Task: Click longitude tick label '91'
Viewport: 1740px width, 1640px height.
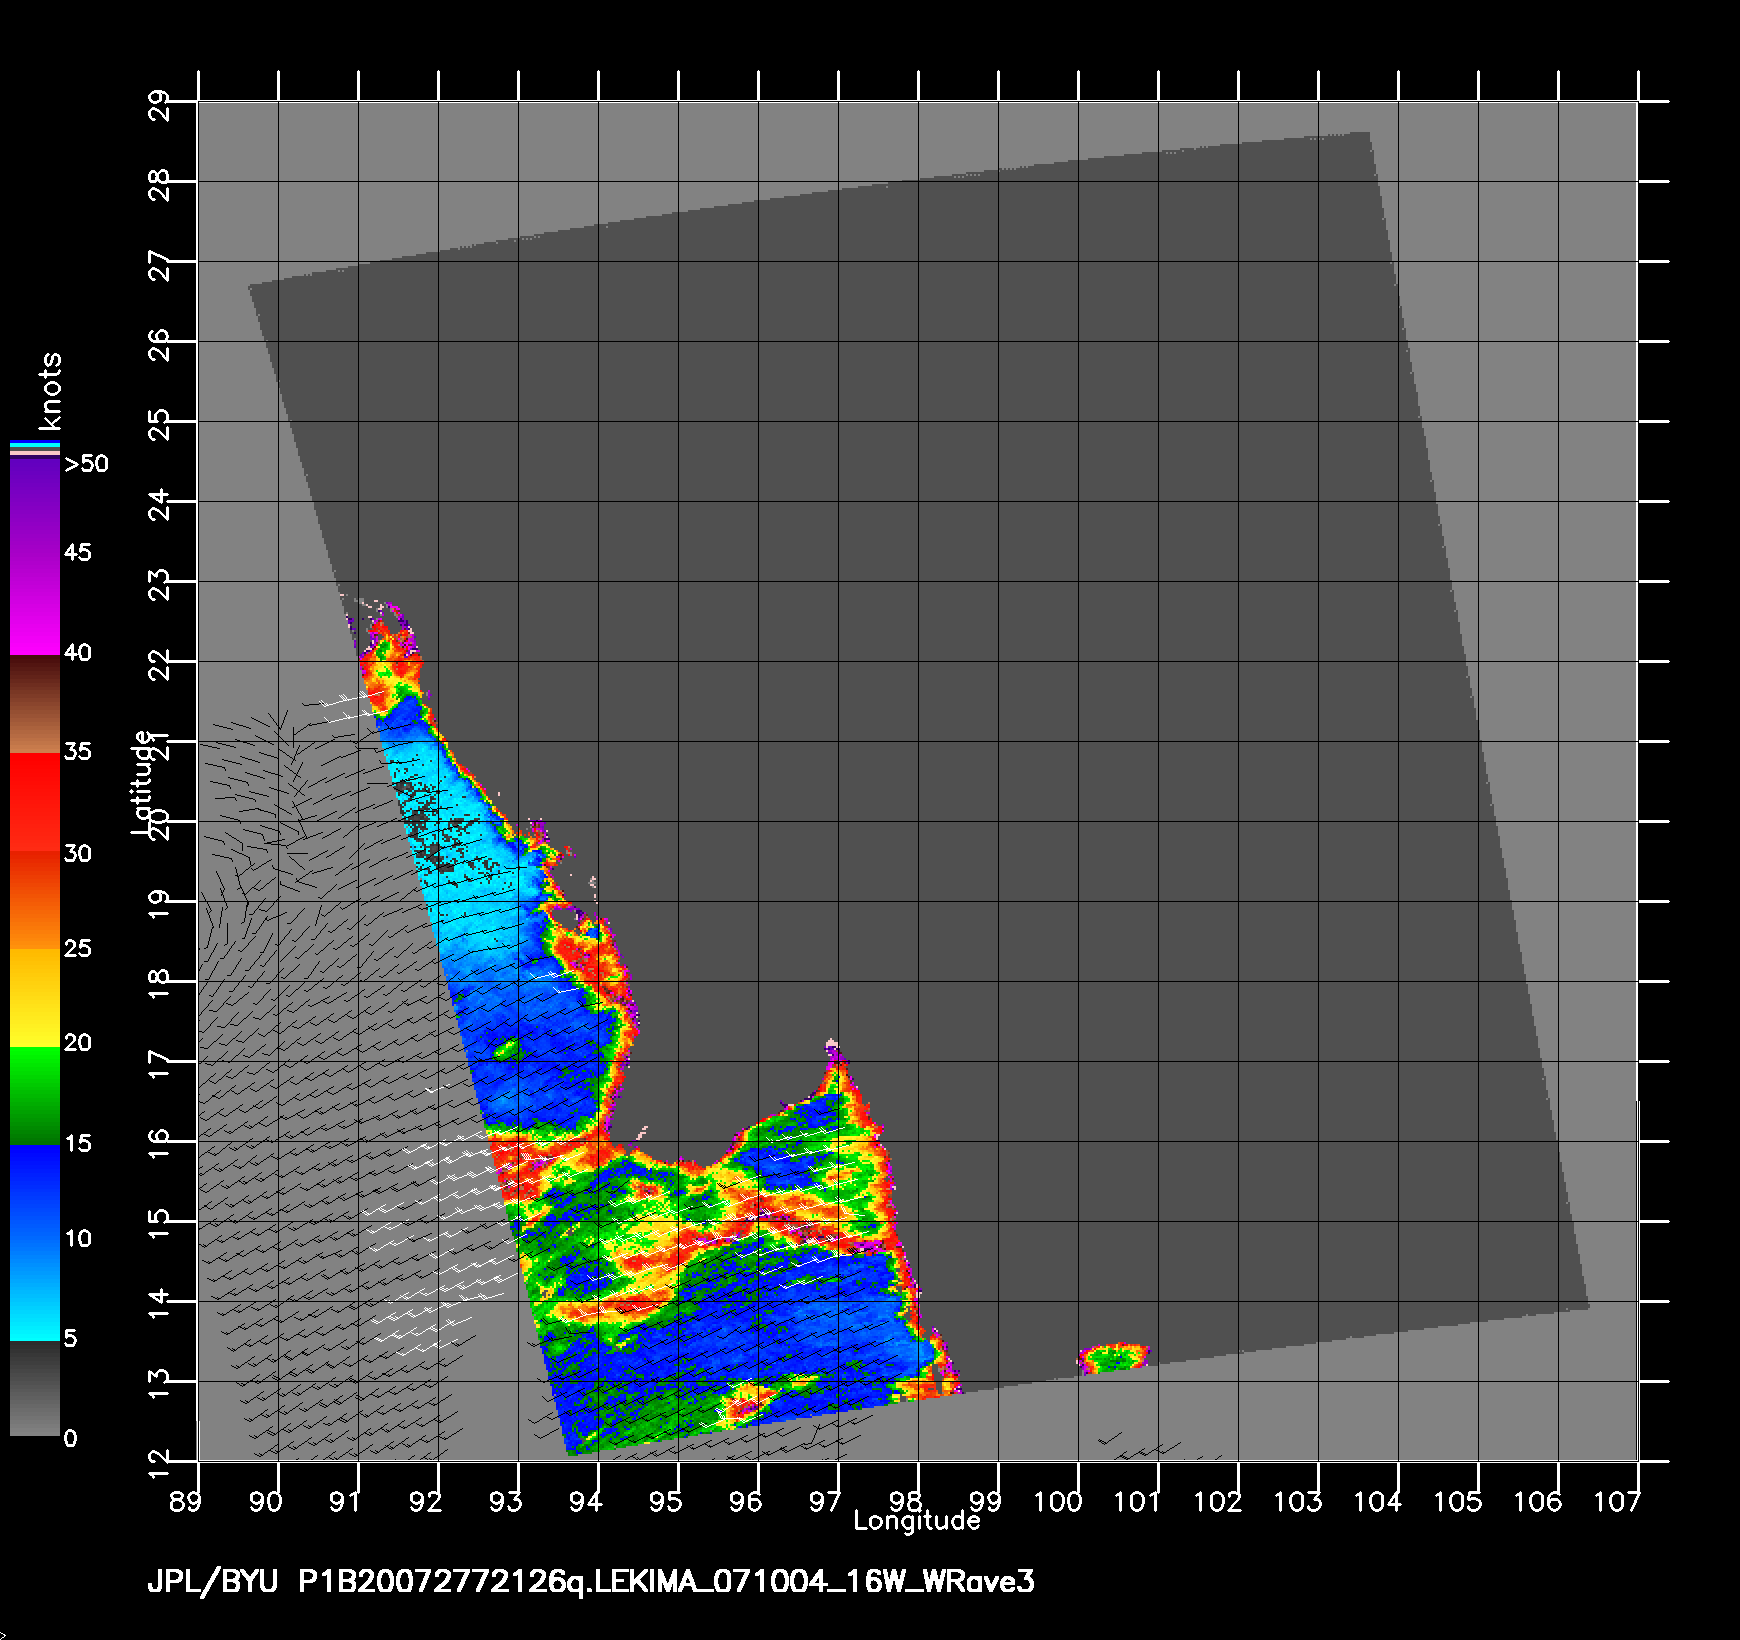Action: [x=345, y=1501]
